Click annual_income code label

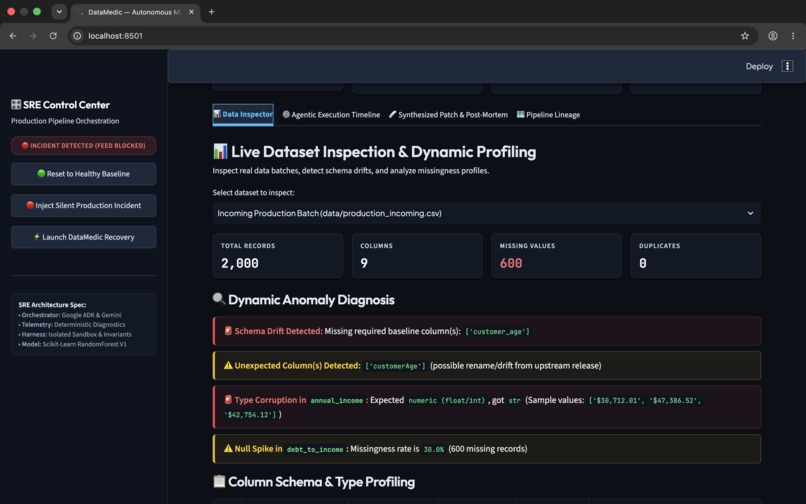pyautogui.click(x=337, y=401)
